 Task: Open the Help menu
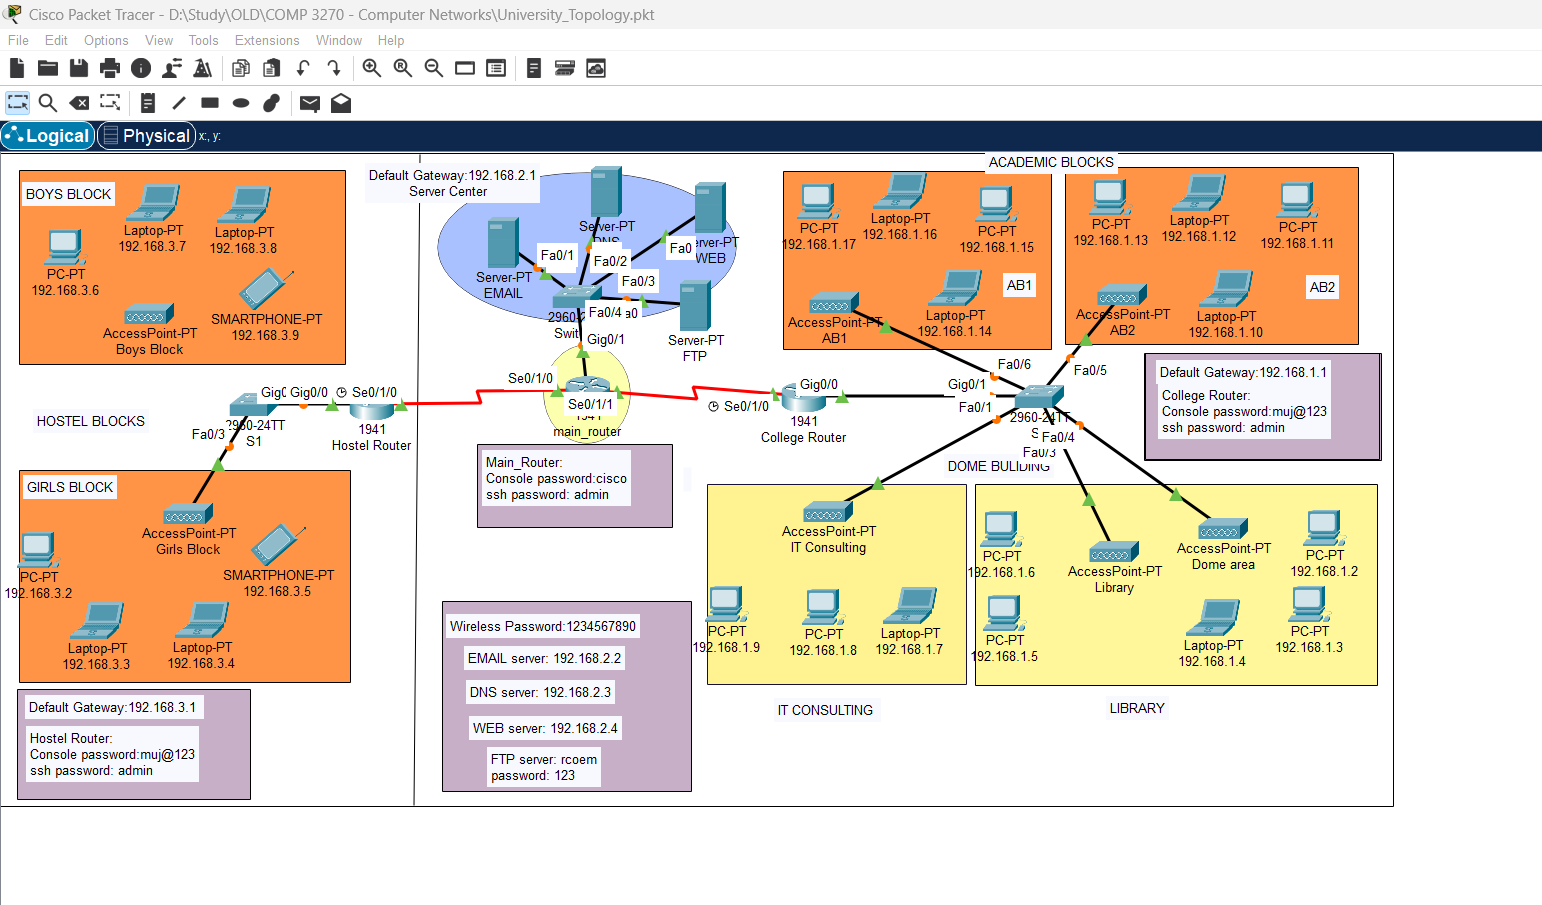point(391,40)
